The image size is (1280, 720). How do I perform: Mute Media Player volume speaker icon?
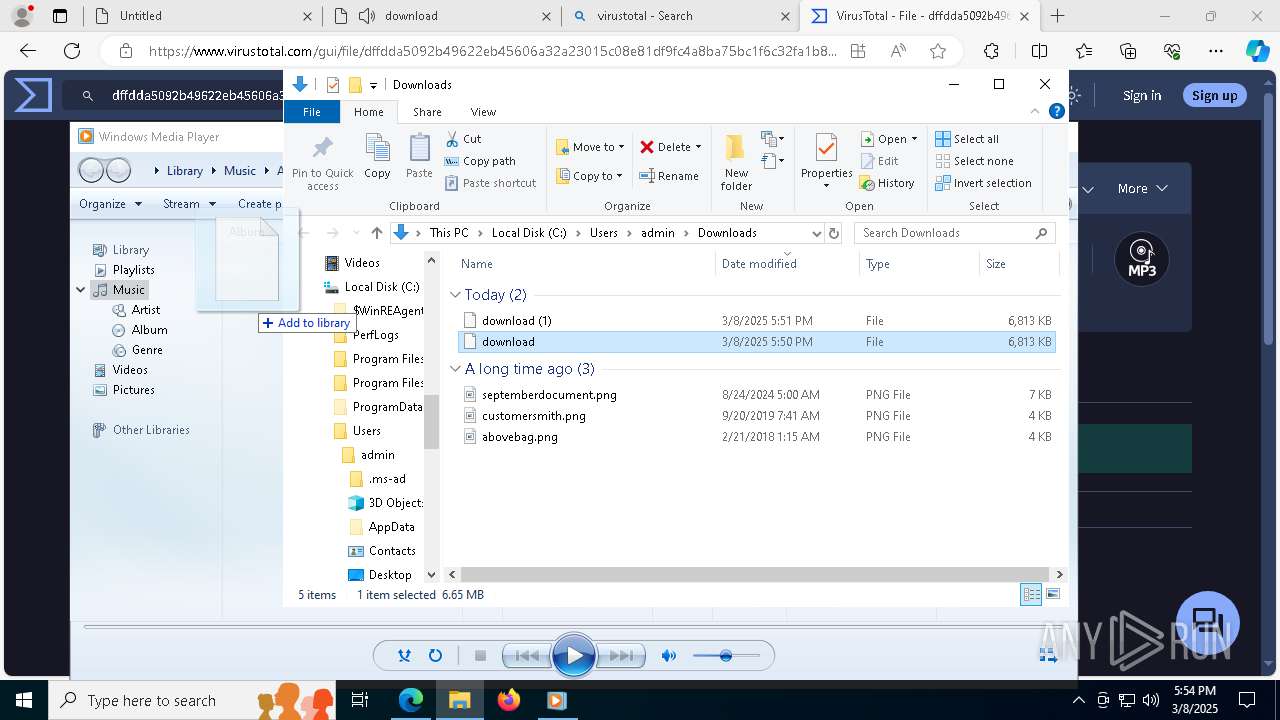point(669,656)
